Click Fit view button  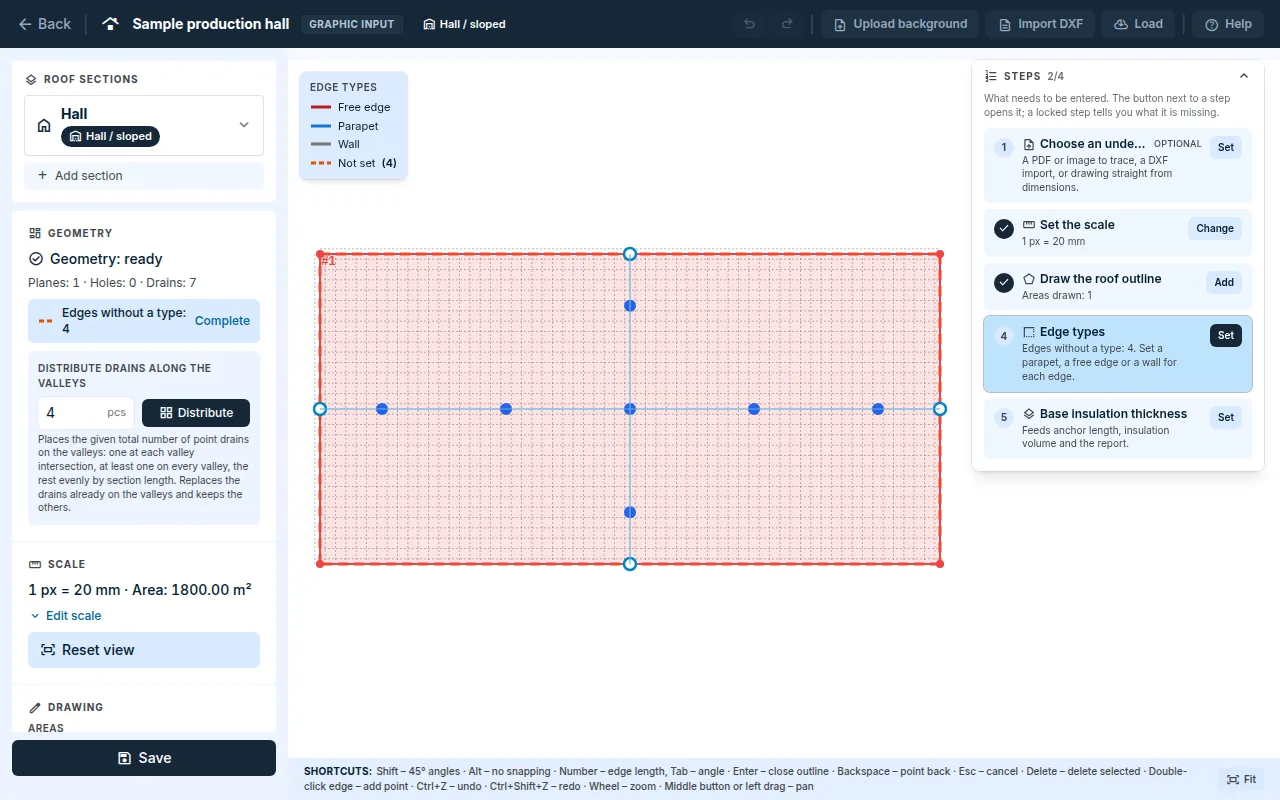click(x=1241, y=780)
